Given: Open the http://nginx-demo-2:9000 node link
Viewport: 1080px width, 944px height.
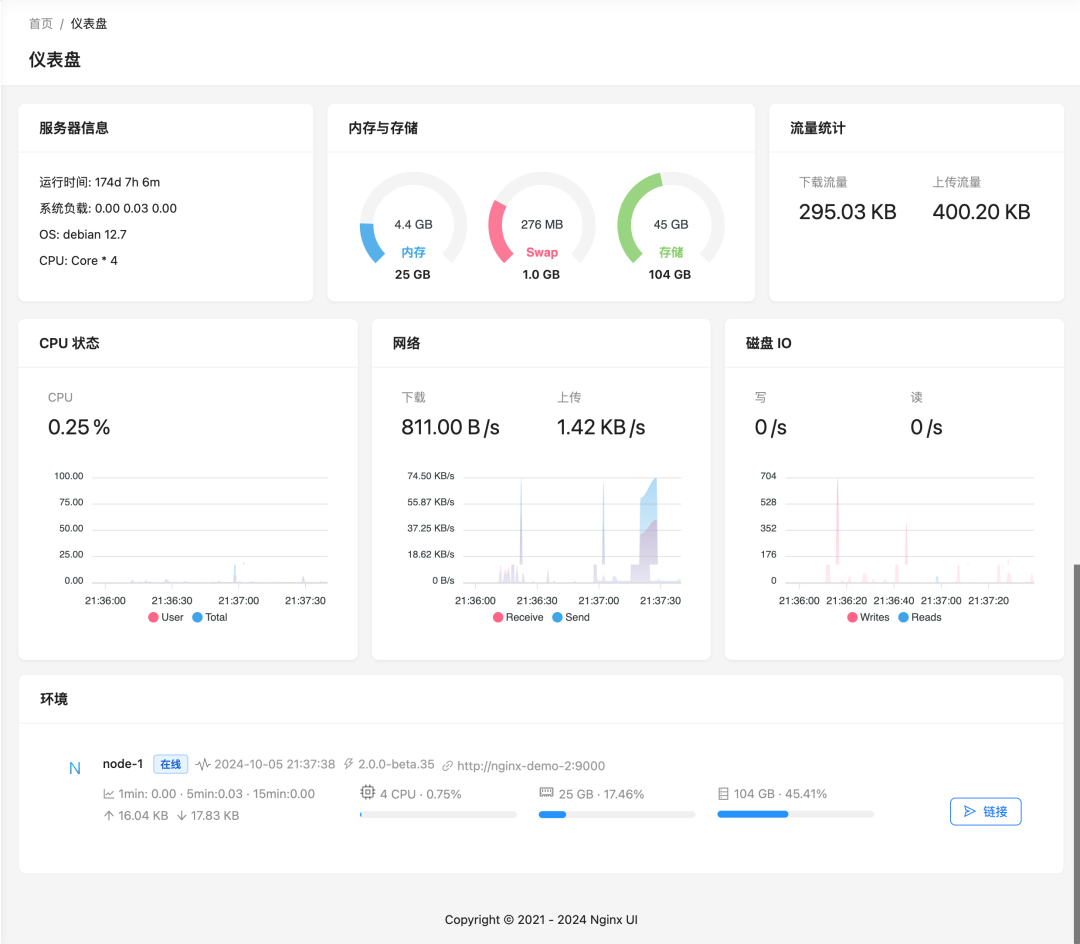Looking at the screenshot, I should tap(530, 766).
